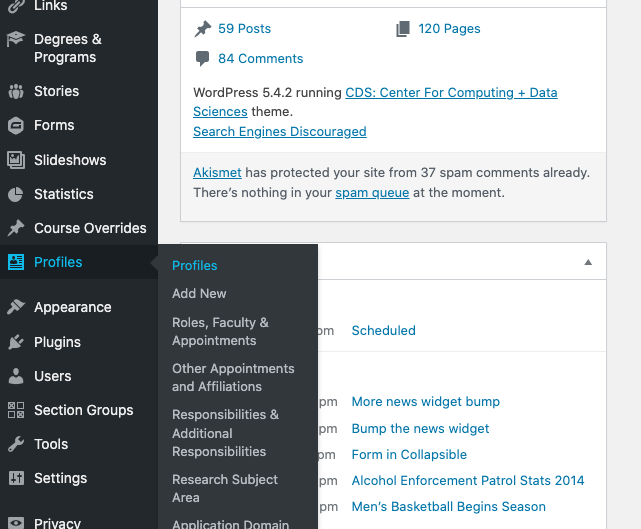Open the Section Groups menu item
641x529 pixels.
click(x=84, y=410)
